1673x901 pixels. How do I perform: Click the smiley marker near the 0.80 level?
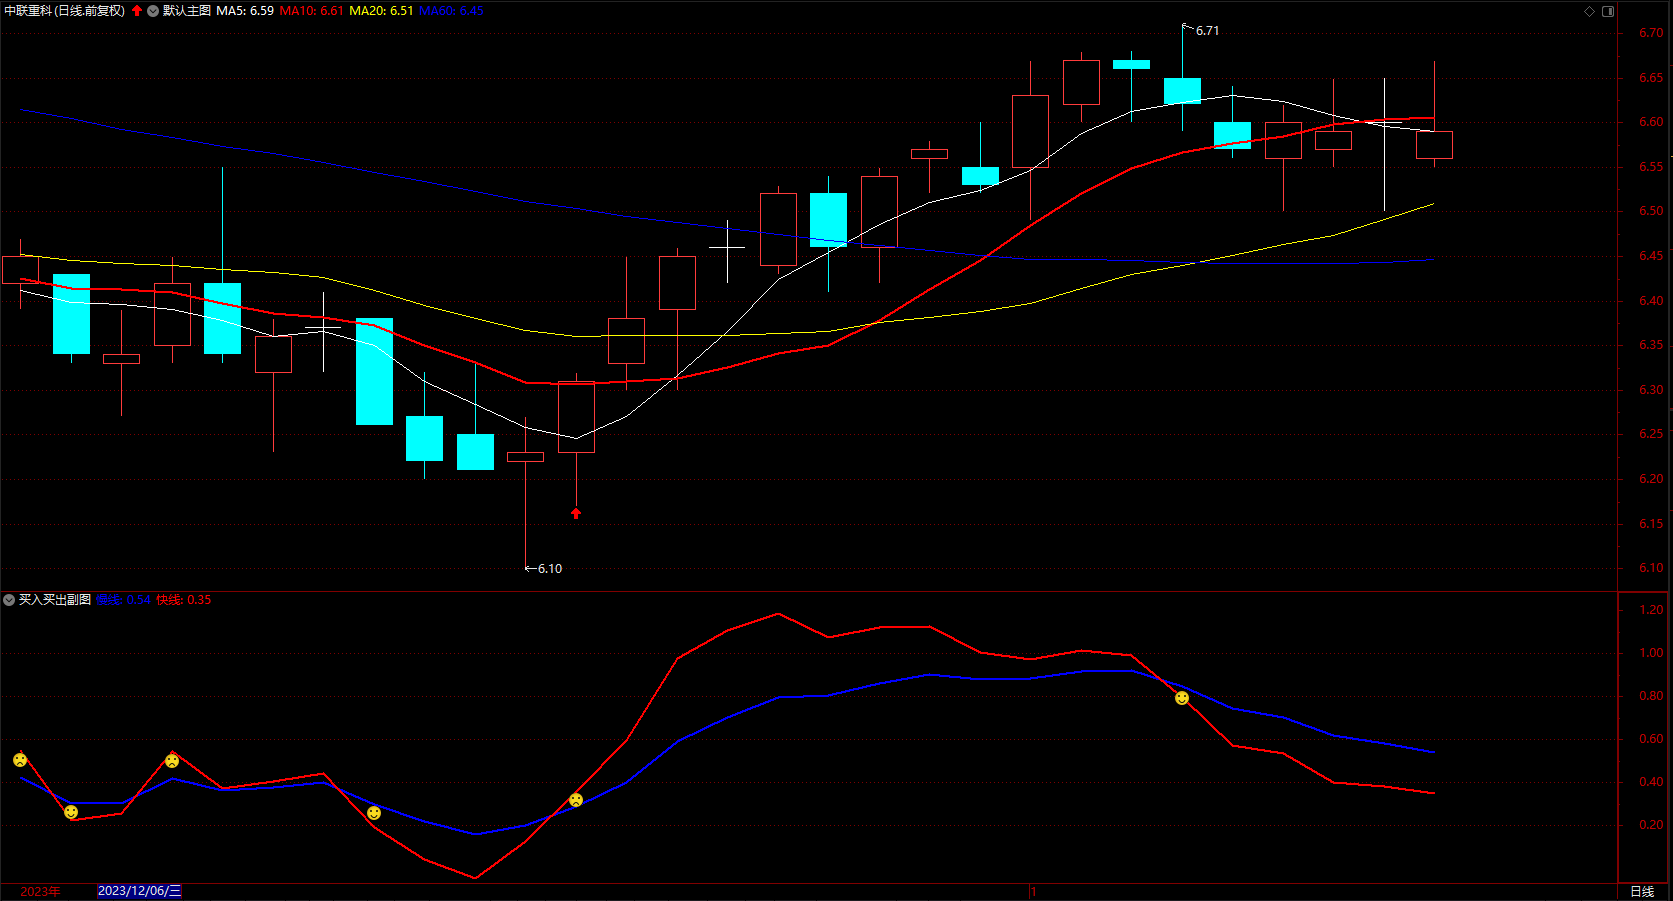point(1182,698)
